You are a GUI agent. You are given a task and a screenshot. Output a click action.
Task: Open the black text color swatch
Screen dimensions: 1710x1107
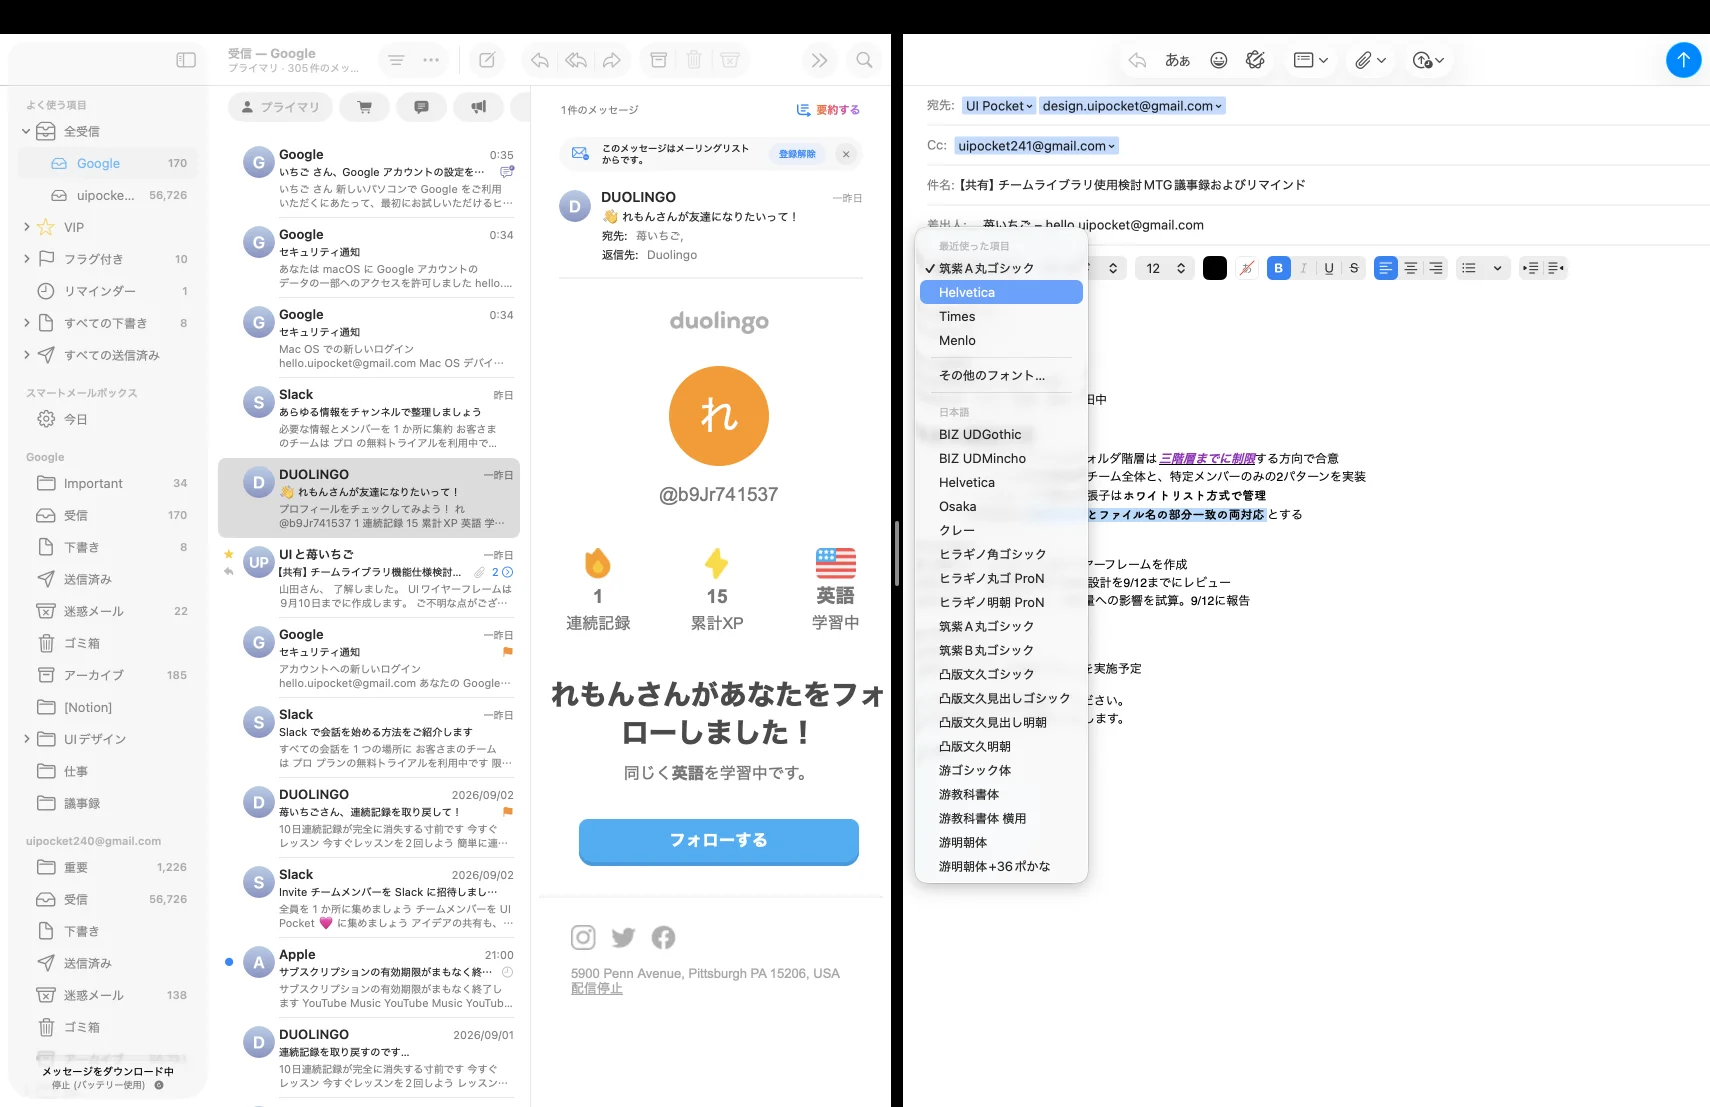click(x=1215, y=268)
